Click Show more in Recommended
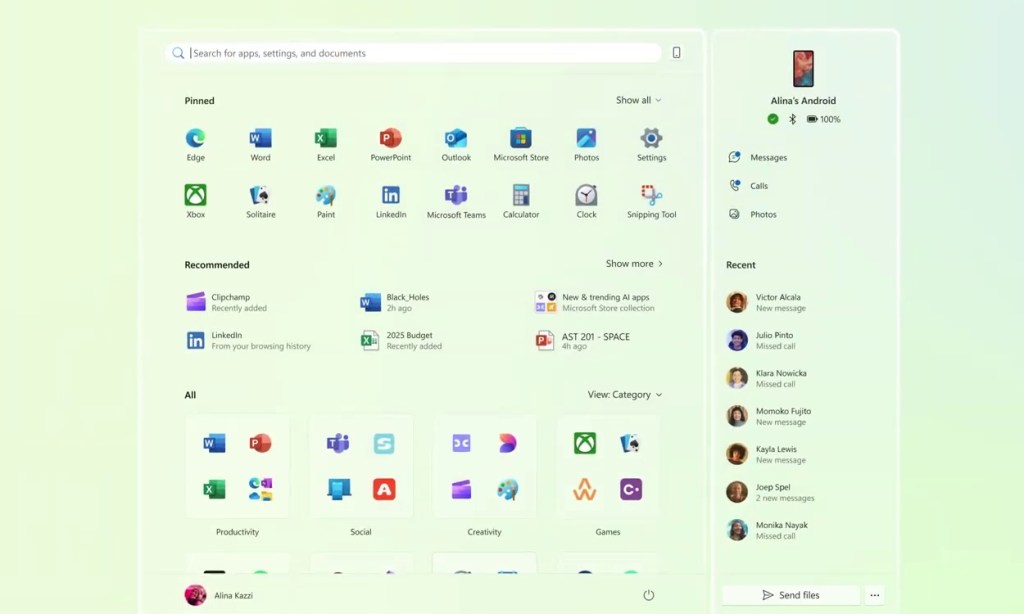Screen dimensions: 1024x614 pyautogui.click(x=634, y=264)
